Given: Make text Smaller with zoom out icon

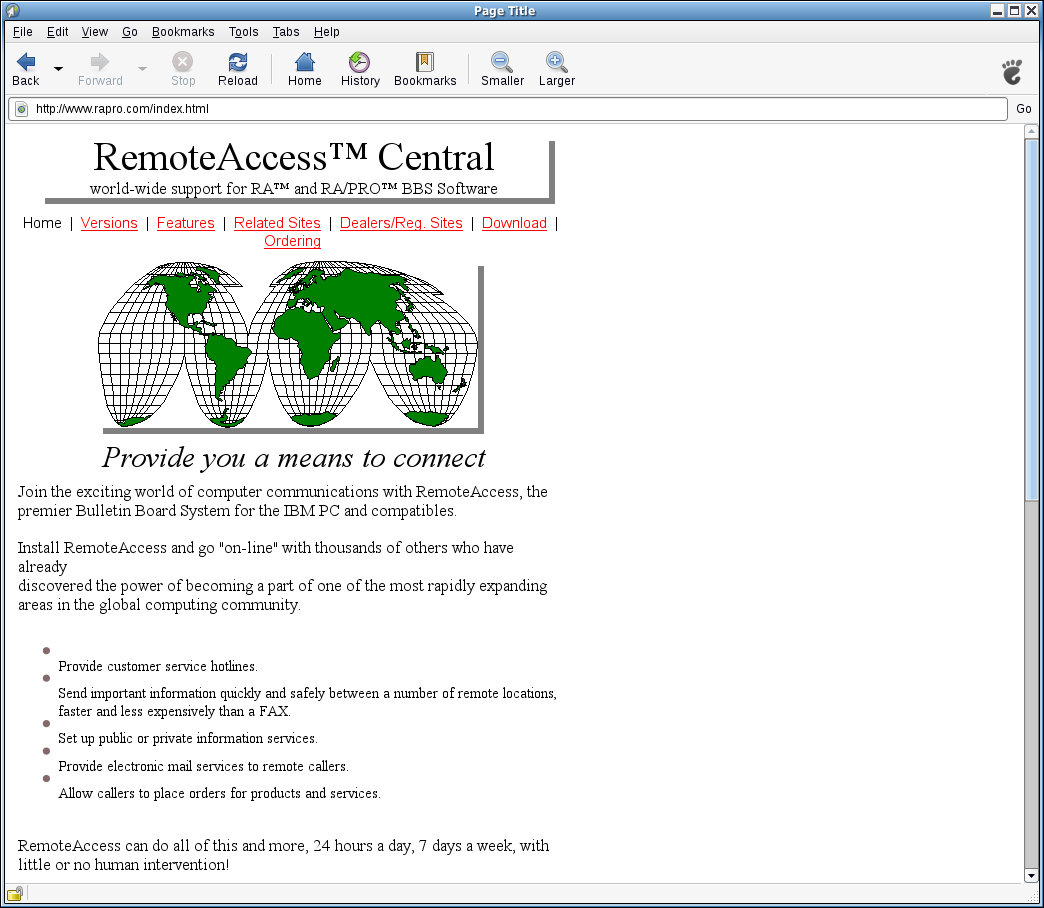Looking at the screenshot, I should [502, 62].
